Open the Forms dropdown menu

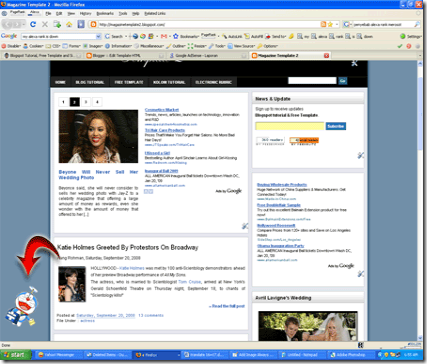point(72,46)
